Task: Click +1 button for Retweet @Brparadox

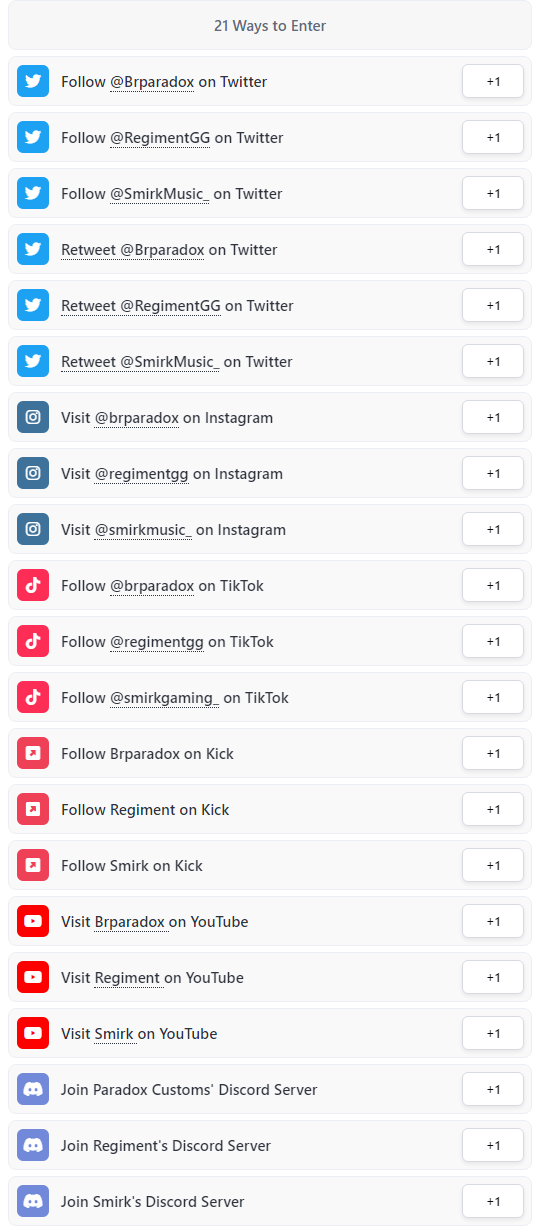Action: [x=493, y=250]
